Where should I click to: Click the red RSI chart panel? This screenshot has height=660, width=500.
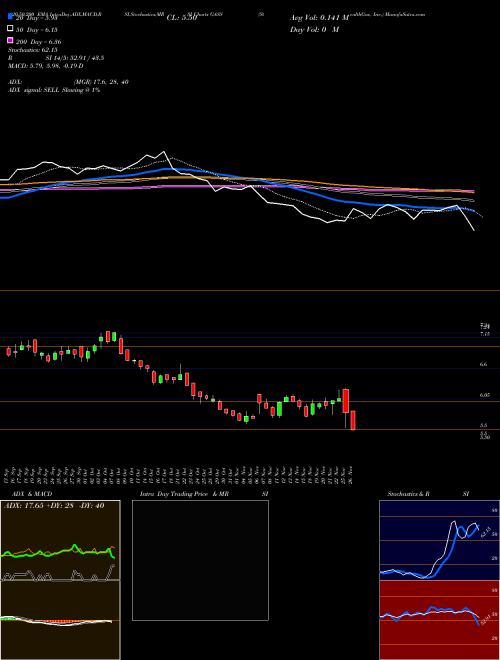(439, 620)
